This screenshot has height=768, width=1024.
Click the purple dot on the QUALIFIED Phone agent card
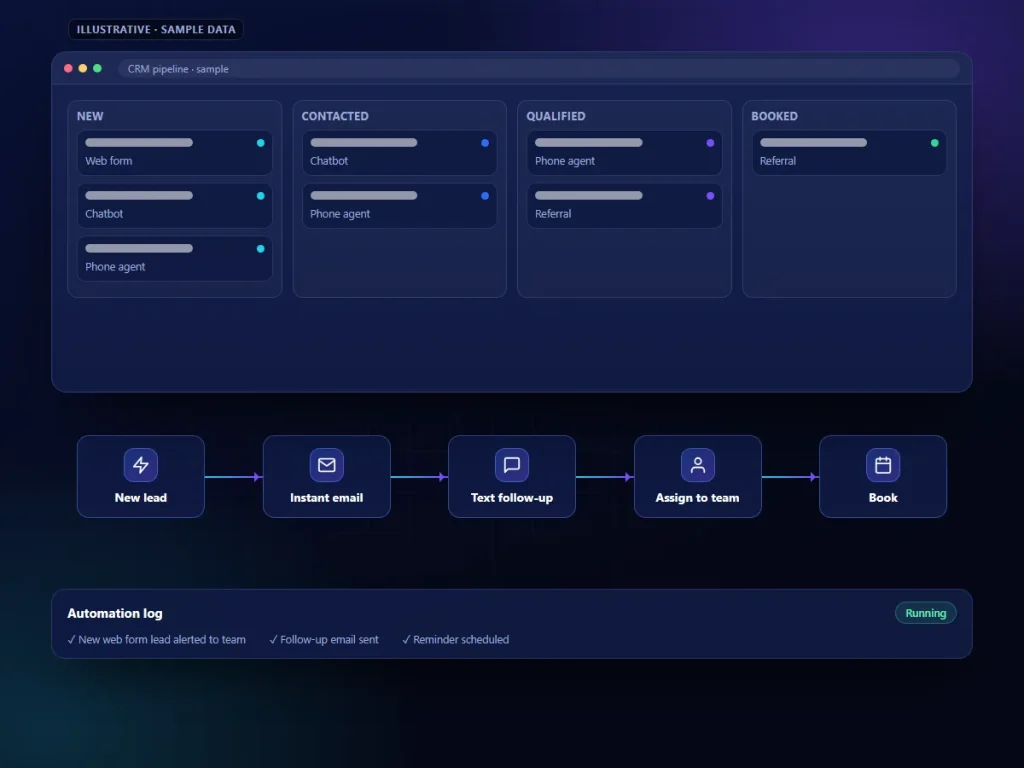pos(711,143)
